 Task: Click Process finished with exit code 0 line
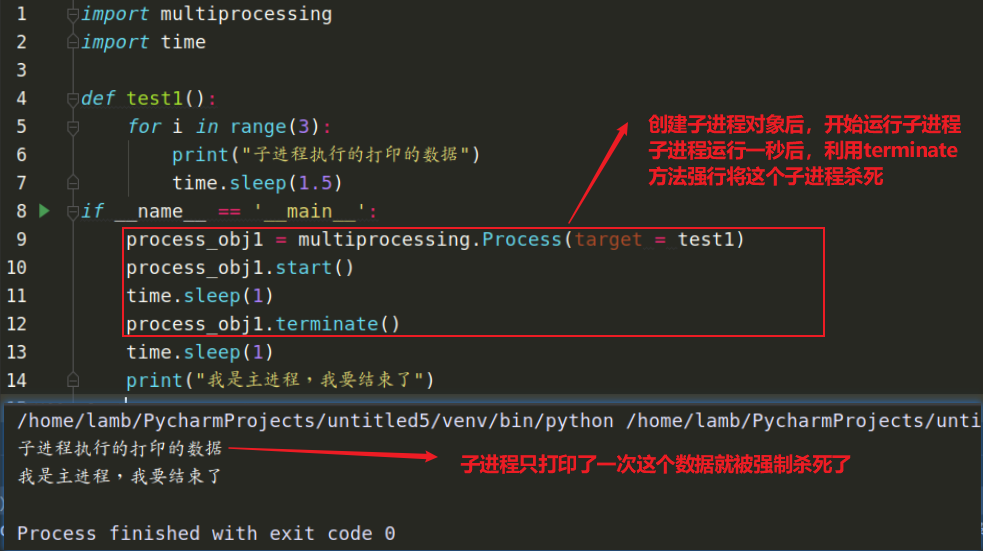206,534
